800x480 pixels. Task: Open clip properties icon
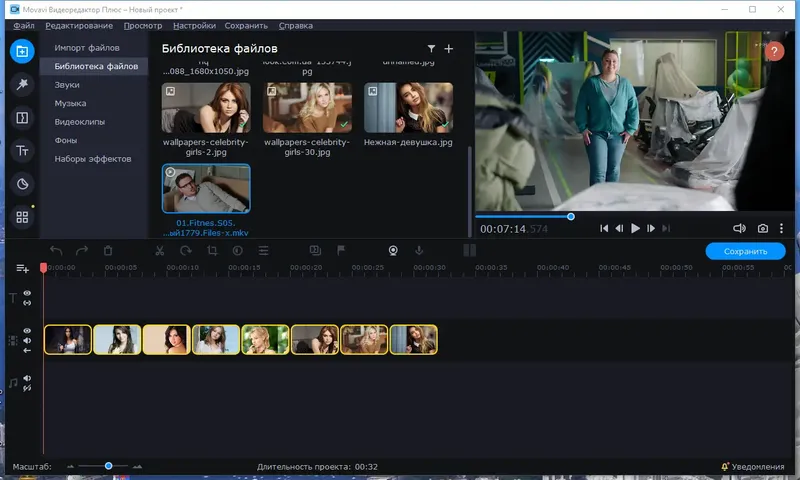point(263,250)
